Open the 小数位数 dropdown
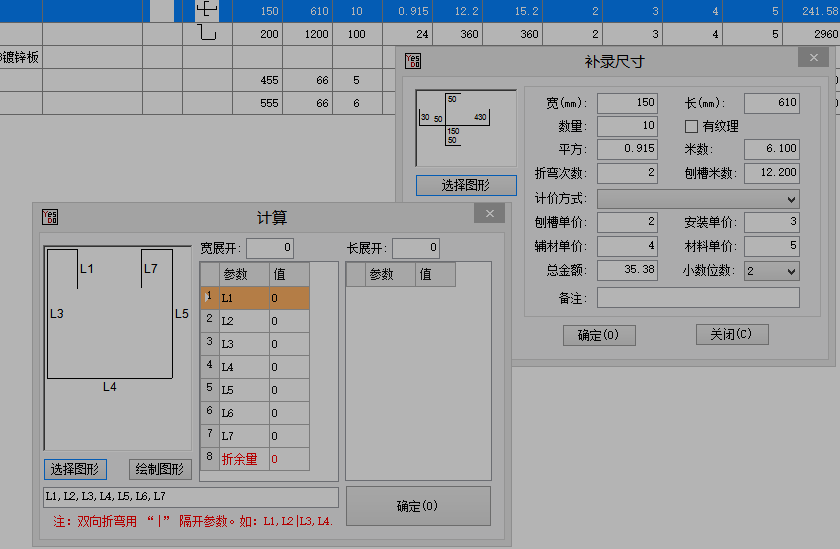 (771, 271)
